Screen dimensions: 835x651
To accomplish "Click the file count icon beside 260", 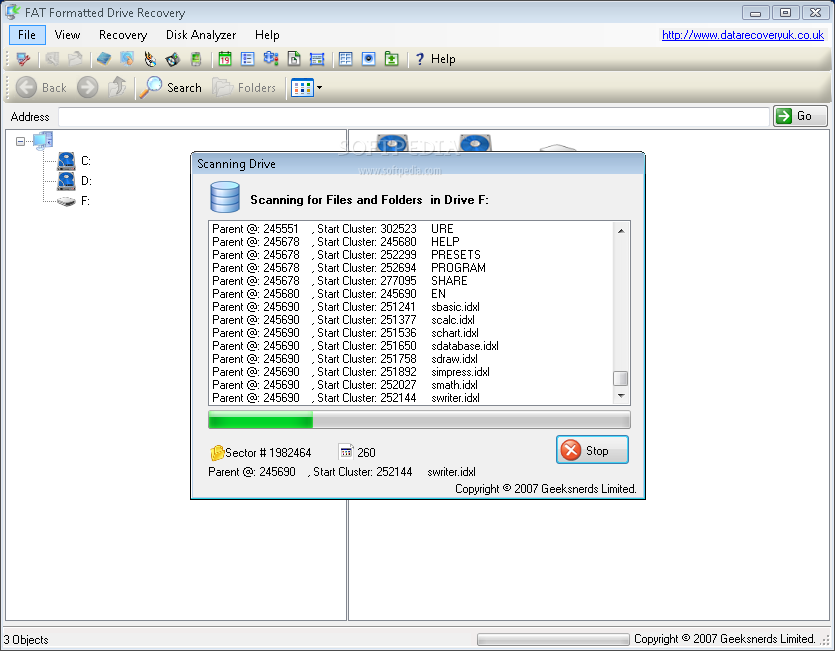I will [x=346, y=452].
